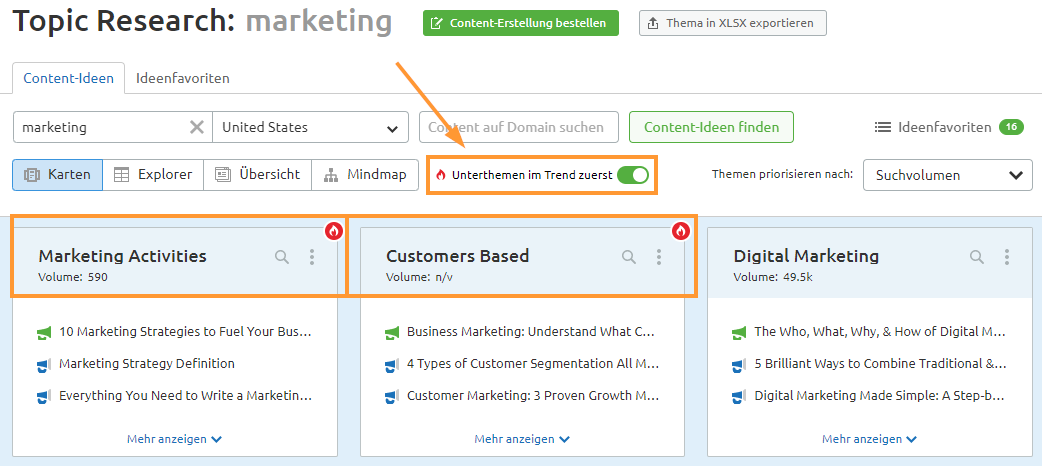
Task: Click the list icon next to Ideenfavoriten
Action: click(x=882, y=127)
